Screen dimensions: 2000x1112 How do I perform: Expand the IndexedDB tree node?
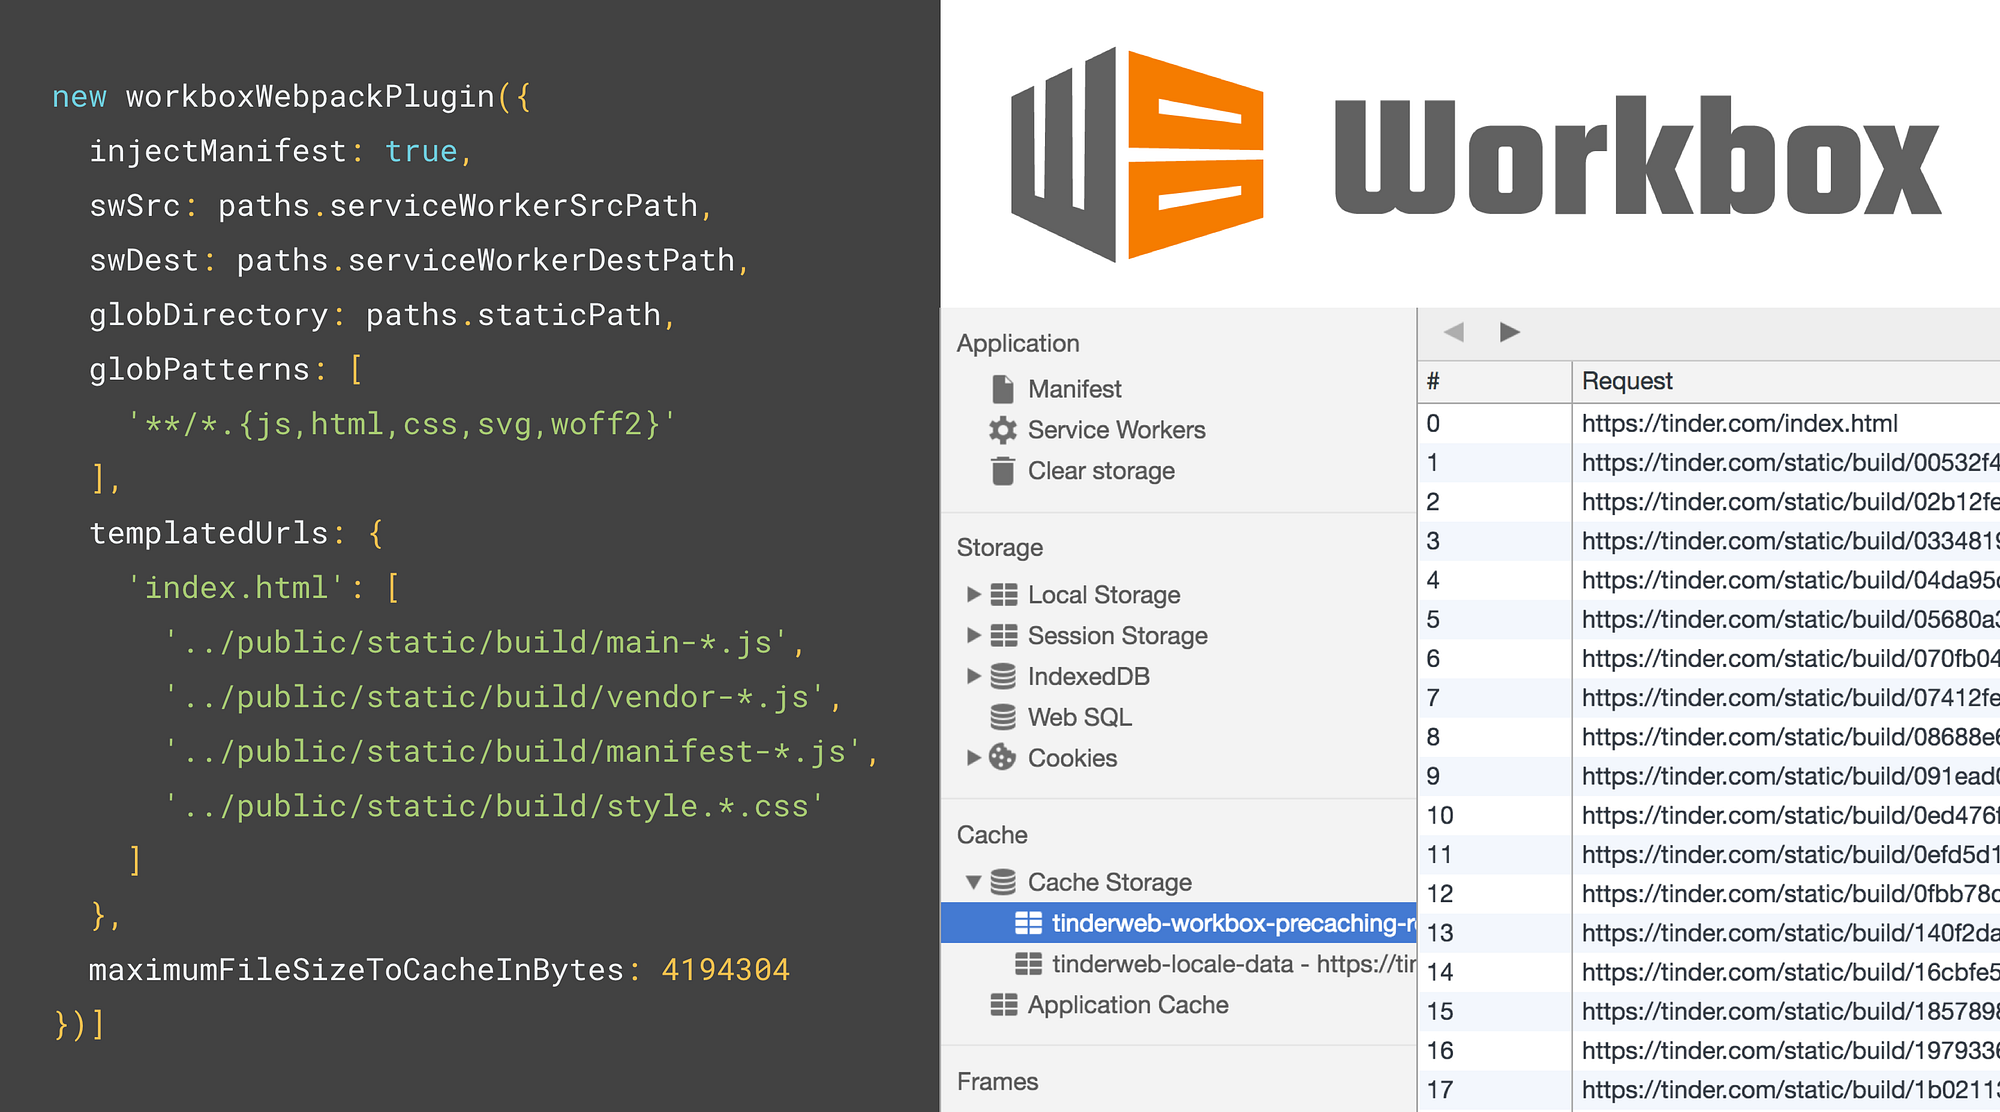click(973, 676)
